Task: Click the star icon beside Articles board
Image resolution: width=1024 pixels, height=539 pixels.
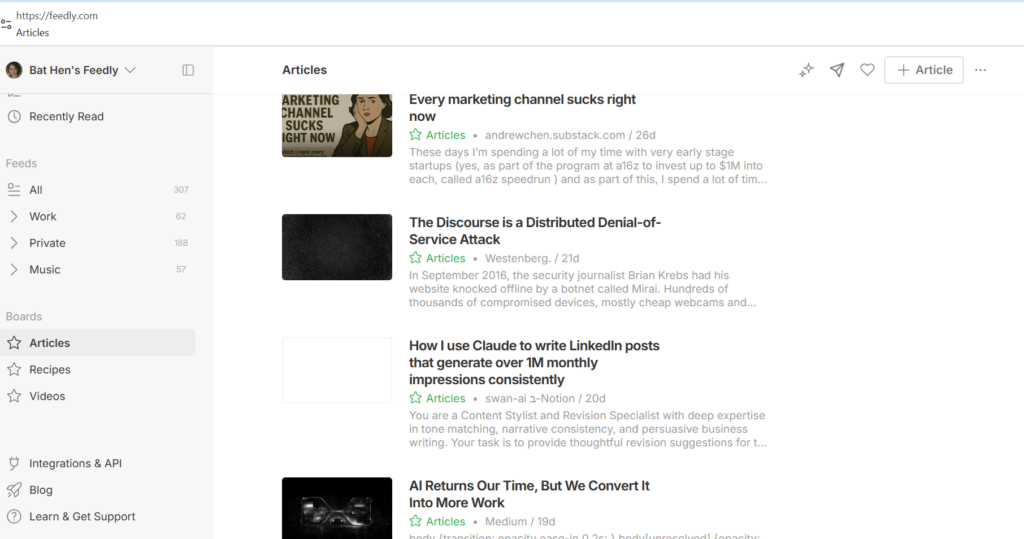Action: click(x=14, y=342)
